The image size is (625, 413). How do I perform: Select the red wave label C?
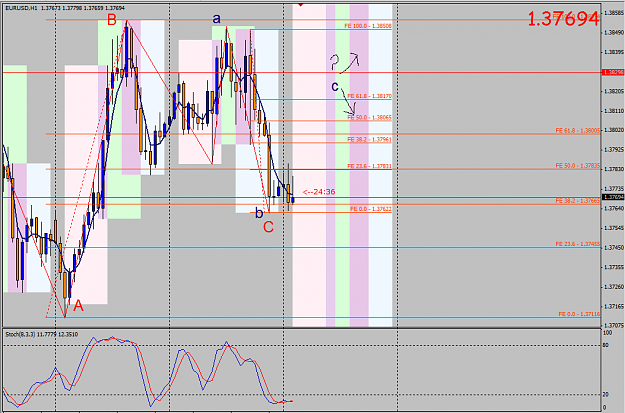tap(268, 227)
